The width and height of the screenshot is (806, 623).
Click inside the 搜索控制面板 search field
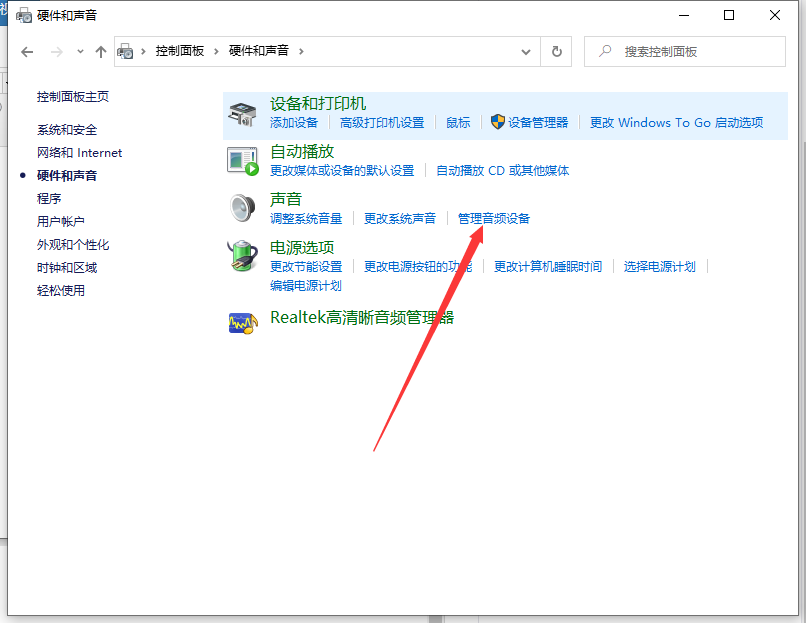pos(680,50)
